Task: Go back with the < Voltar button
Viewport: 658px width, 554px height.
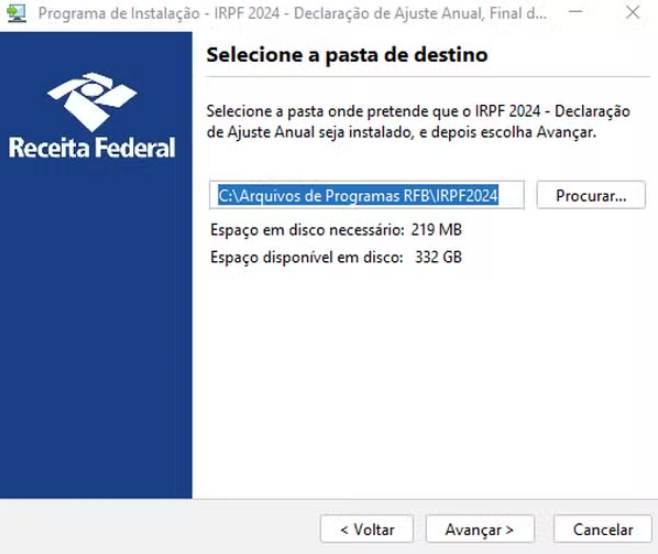Action: point(367,529)
